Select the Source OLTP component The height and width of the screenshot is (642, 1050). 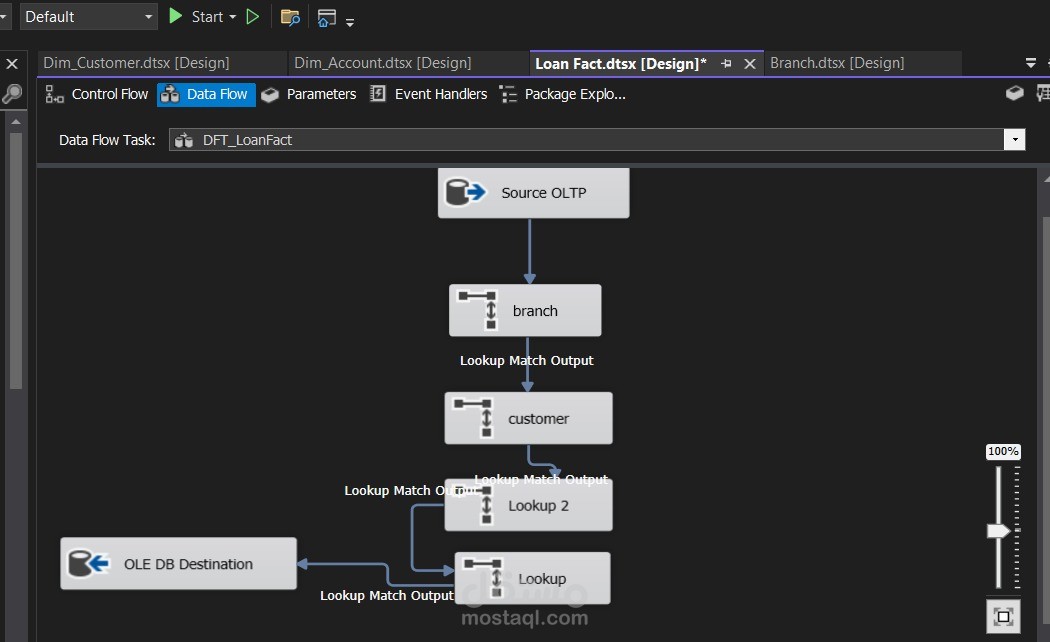coord(533,192)
